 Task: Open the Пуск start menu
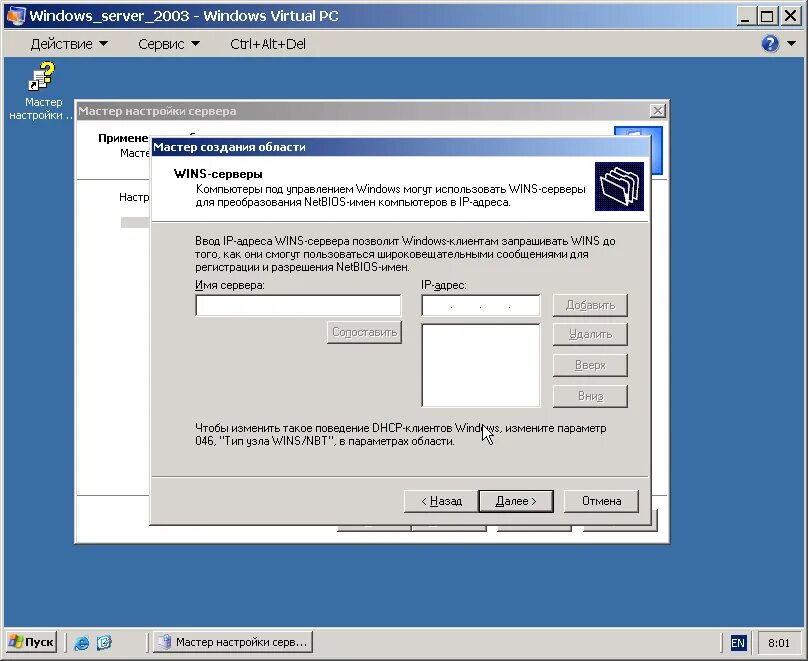(x=31, y=642)
